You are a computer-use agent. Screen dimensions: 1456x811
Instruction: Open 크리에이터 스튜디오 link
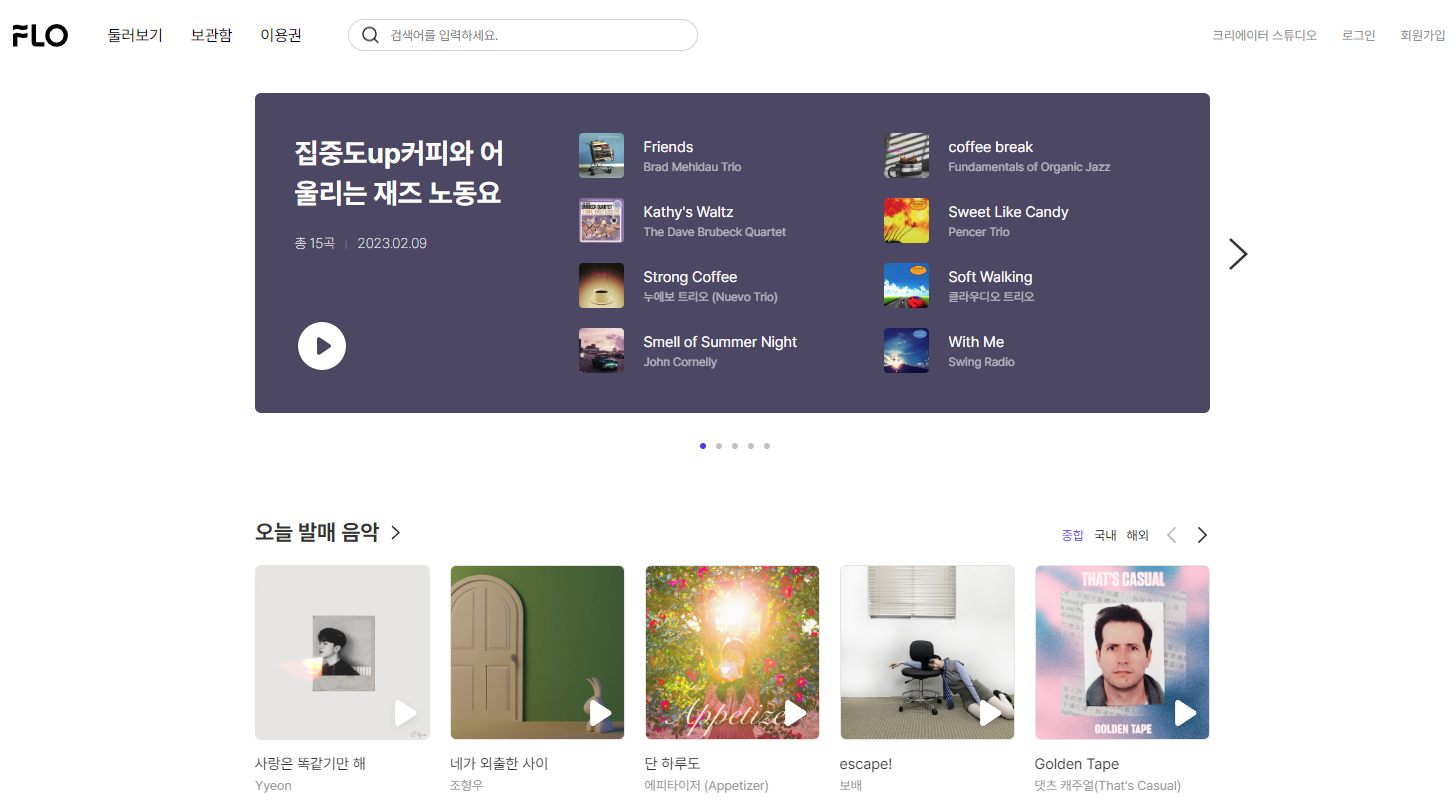pos(1264,35)
